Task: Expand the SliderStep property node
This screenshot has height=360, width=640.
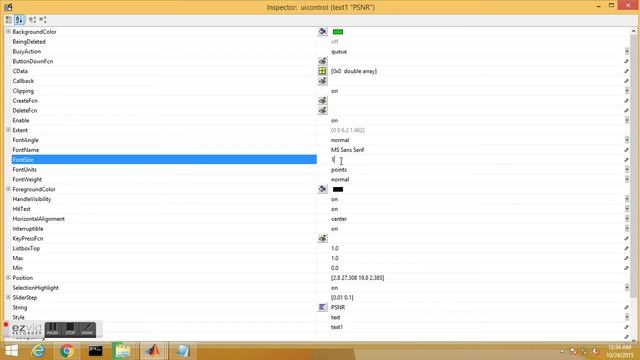Action: [8, 297]
